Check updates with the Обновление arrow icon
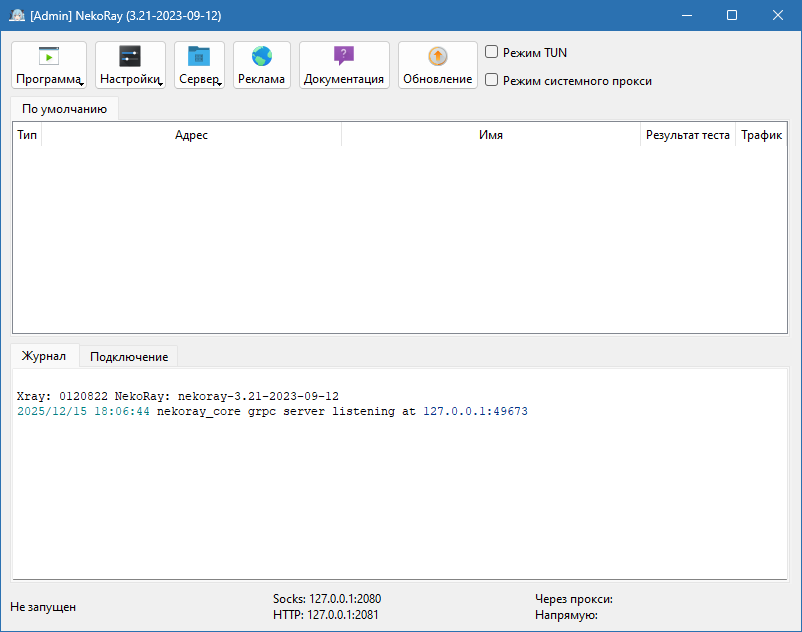The height and width of the screenshot is (632, 802). pos(436,54)
